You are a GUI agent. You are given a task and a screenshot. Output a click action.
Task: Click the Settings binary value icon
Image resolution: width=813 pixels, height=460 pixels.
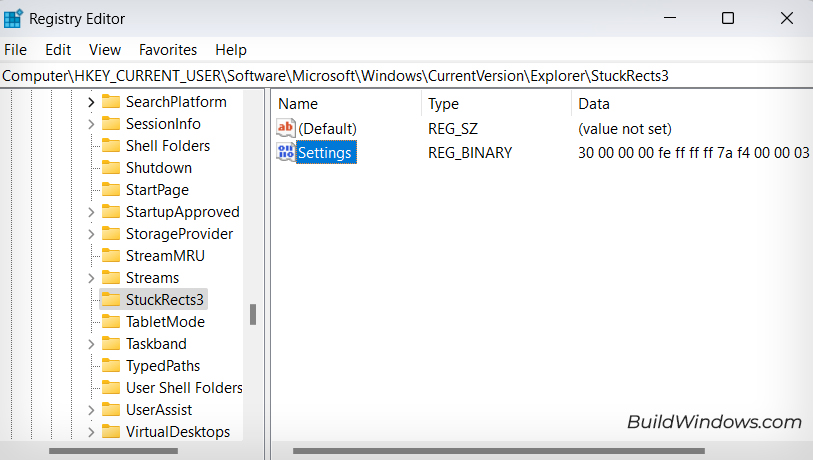tap(286, 152)
